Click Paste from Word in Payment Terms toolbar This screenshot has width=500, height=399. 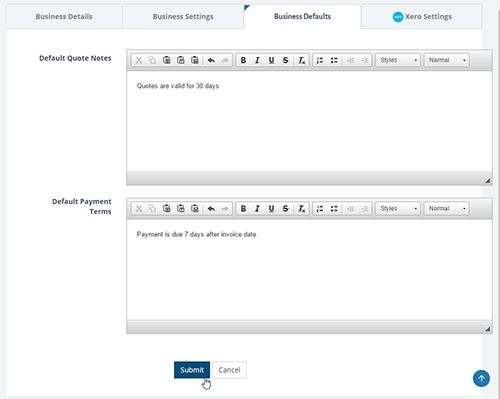pos(195,209)
